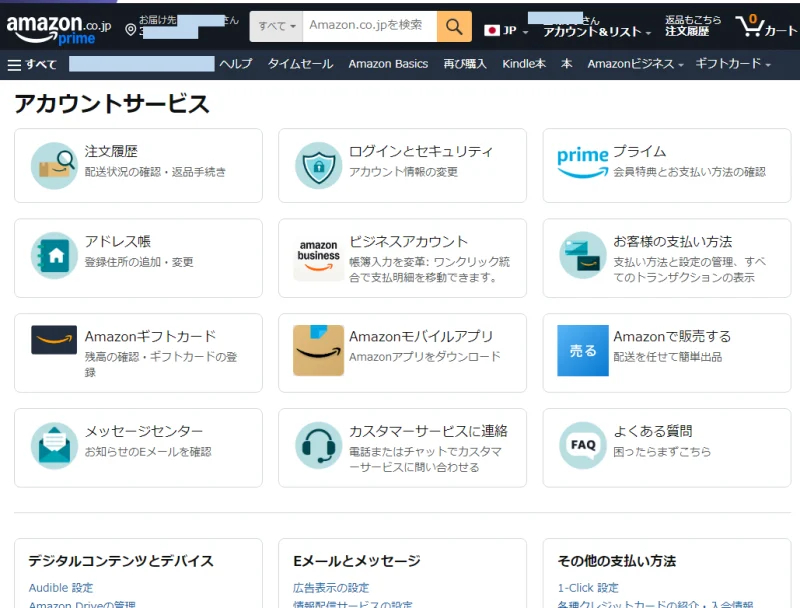This screenshot has width=800, height=608.
Task: Click the amazon business logo icon
Action: point(318,256)
